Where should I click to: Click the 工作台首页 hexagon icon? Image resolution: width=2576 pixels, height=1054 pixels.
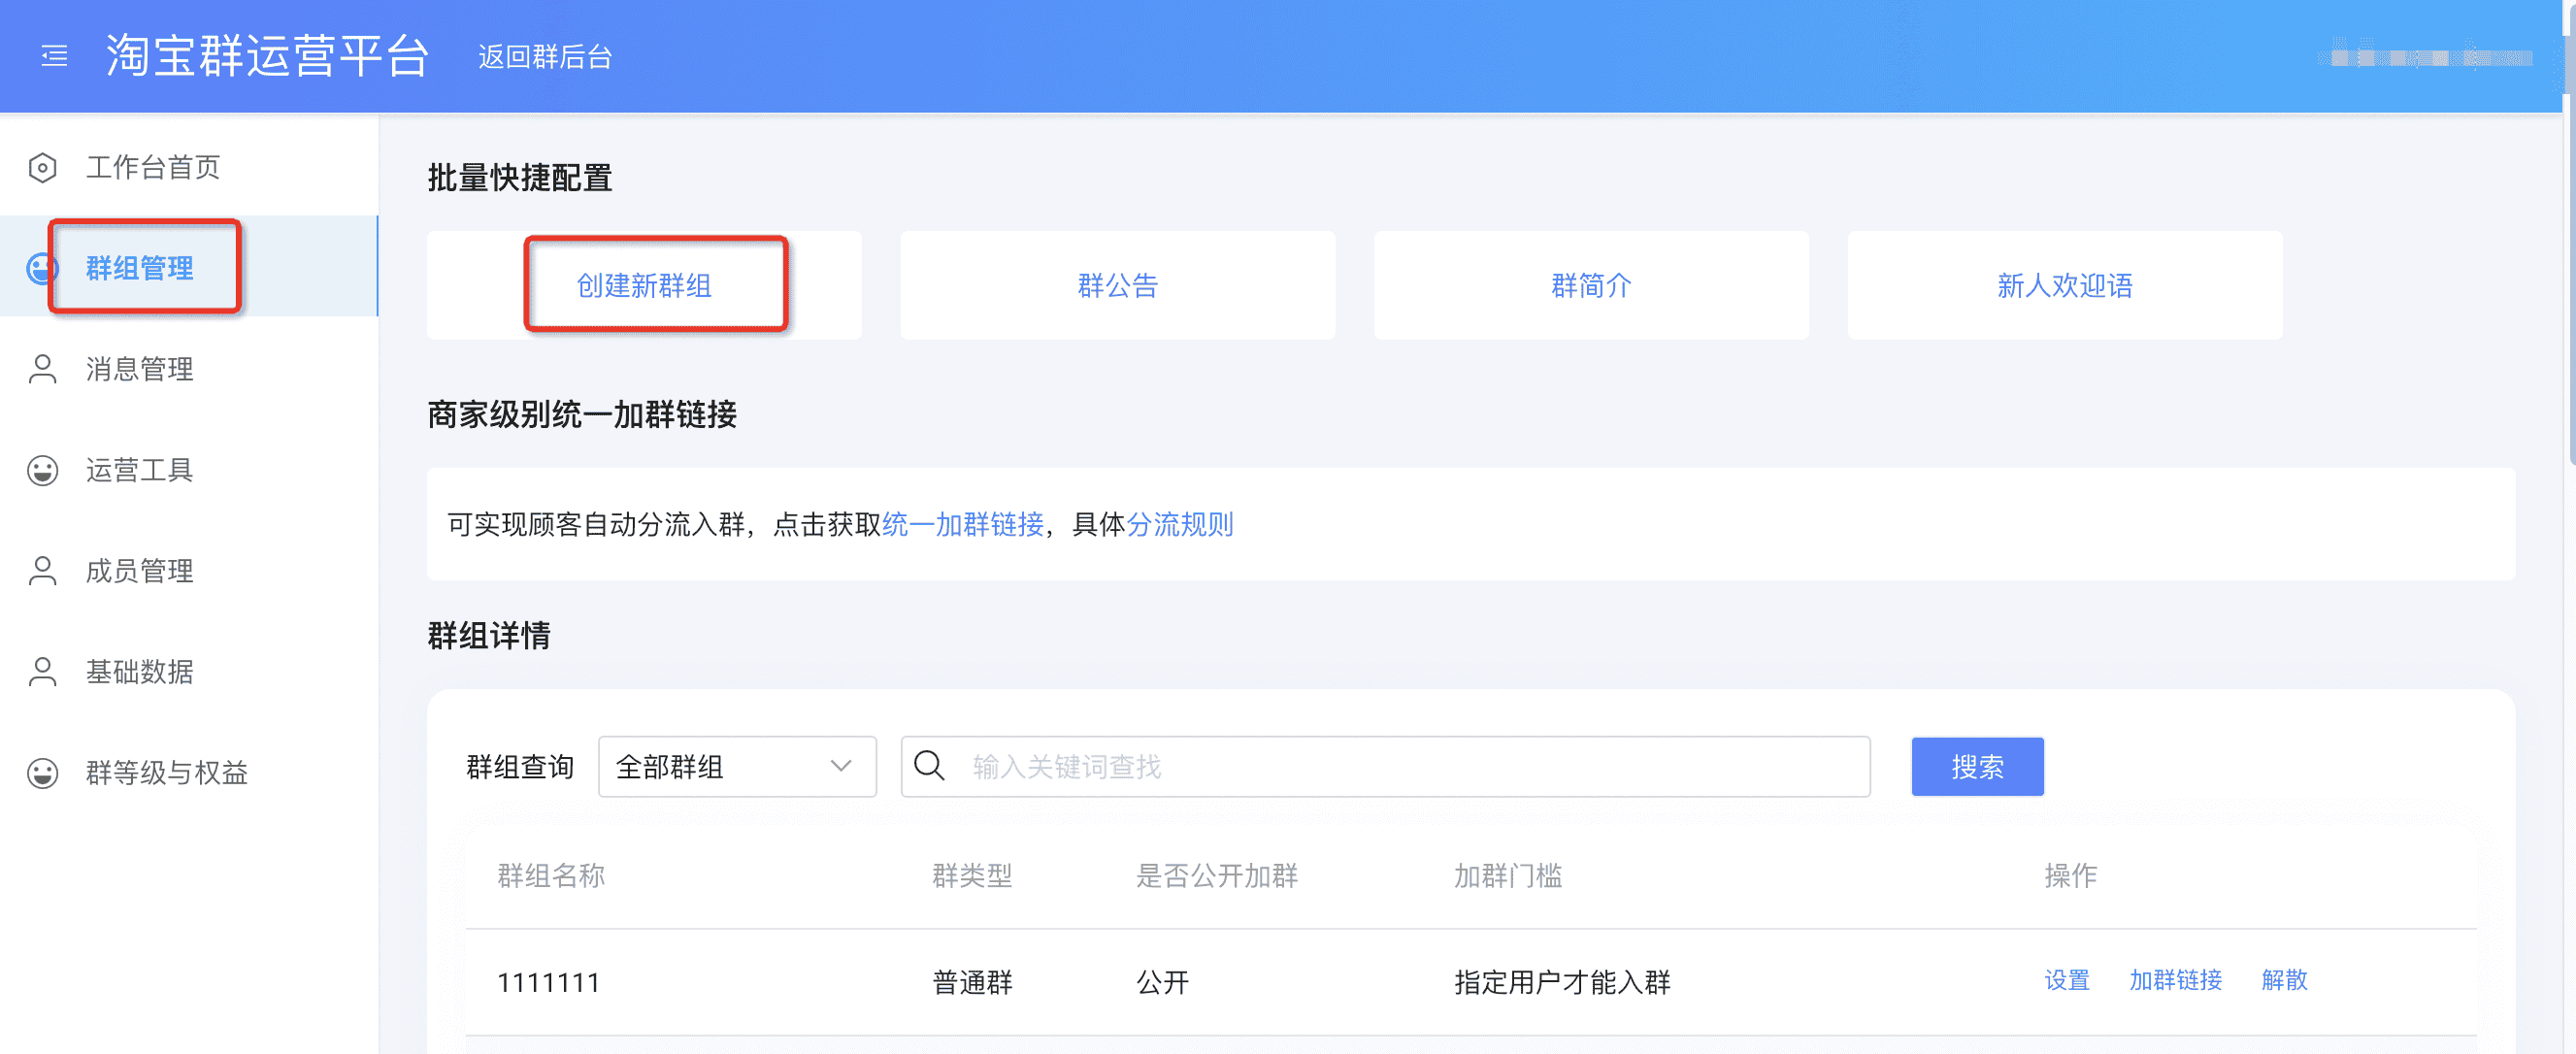41,167
